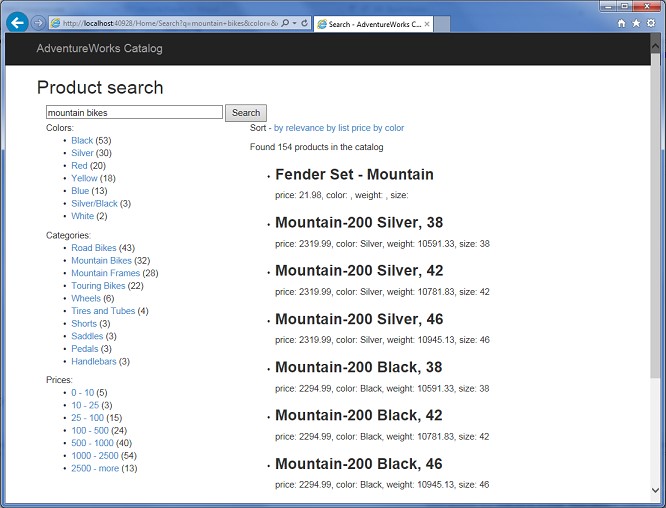Filter by Mountain Frames category
The height and width of the screenshot is (508, 666).
click(x=106, y=273)
